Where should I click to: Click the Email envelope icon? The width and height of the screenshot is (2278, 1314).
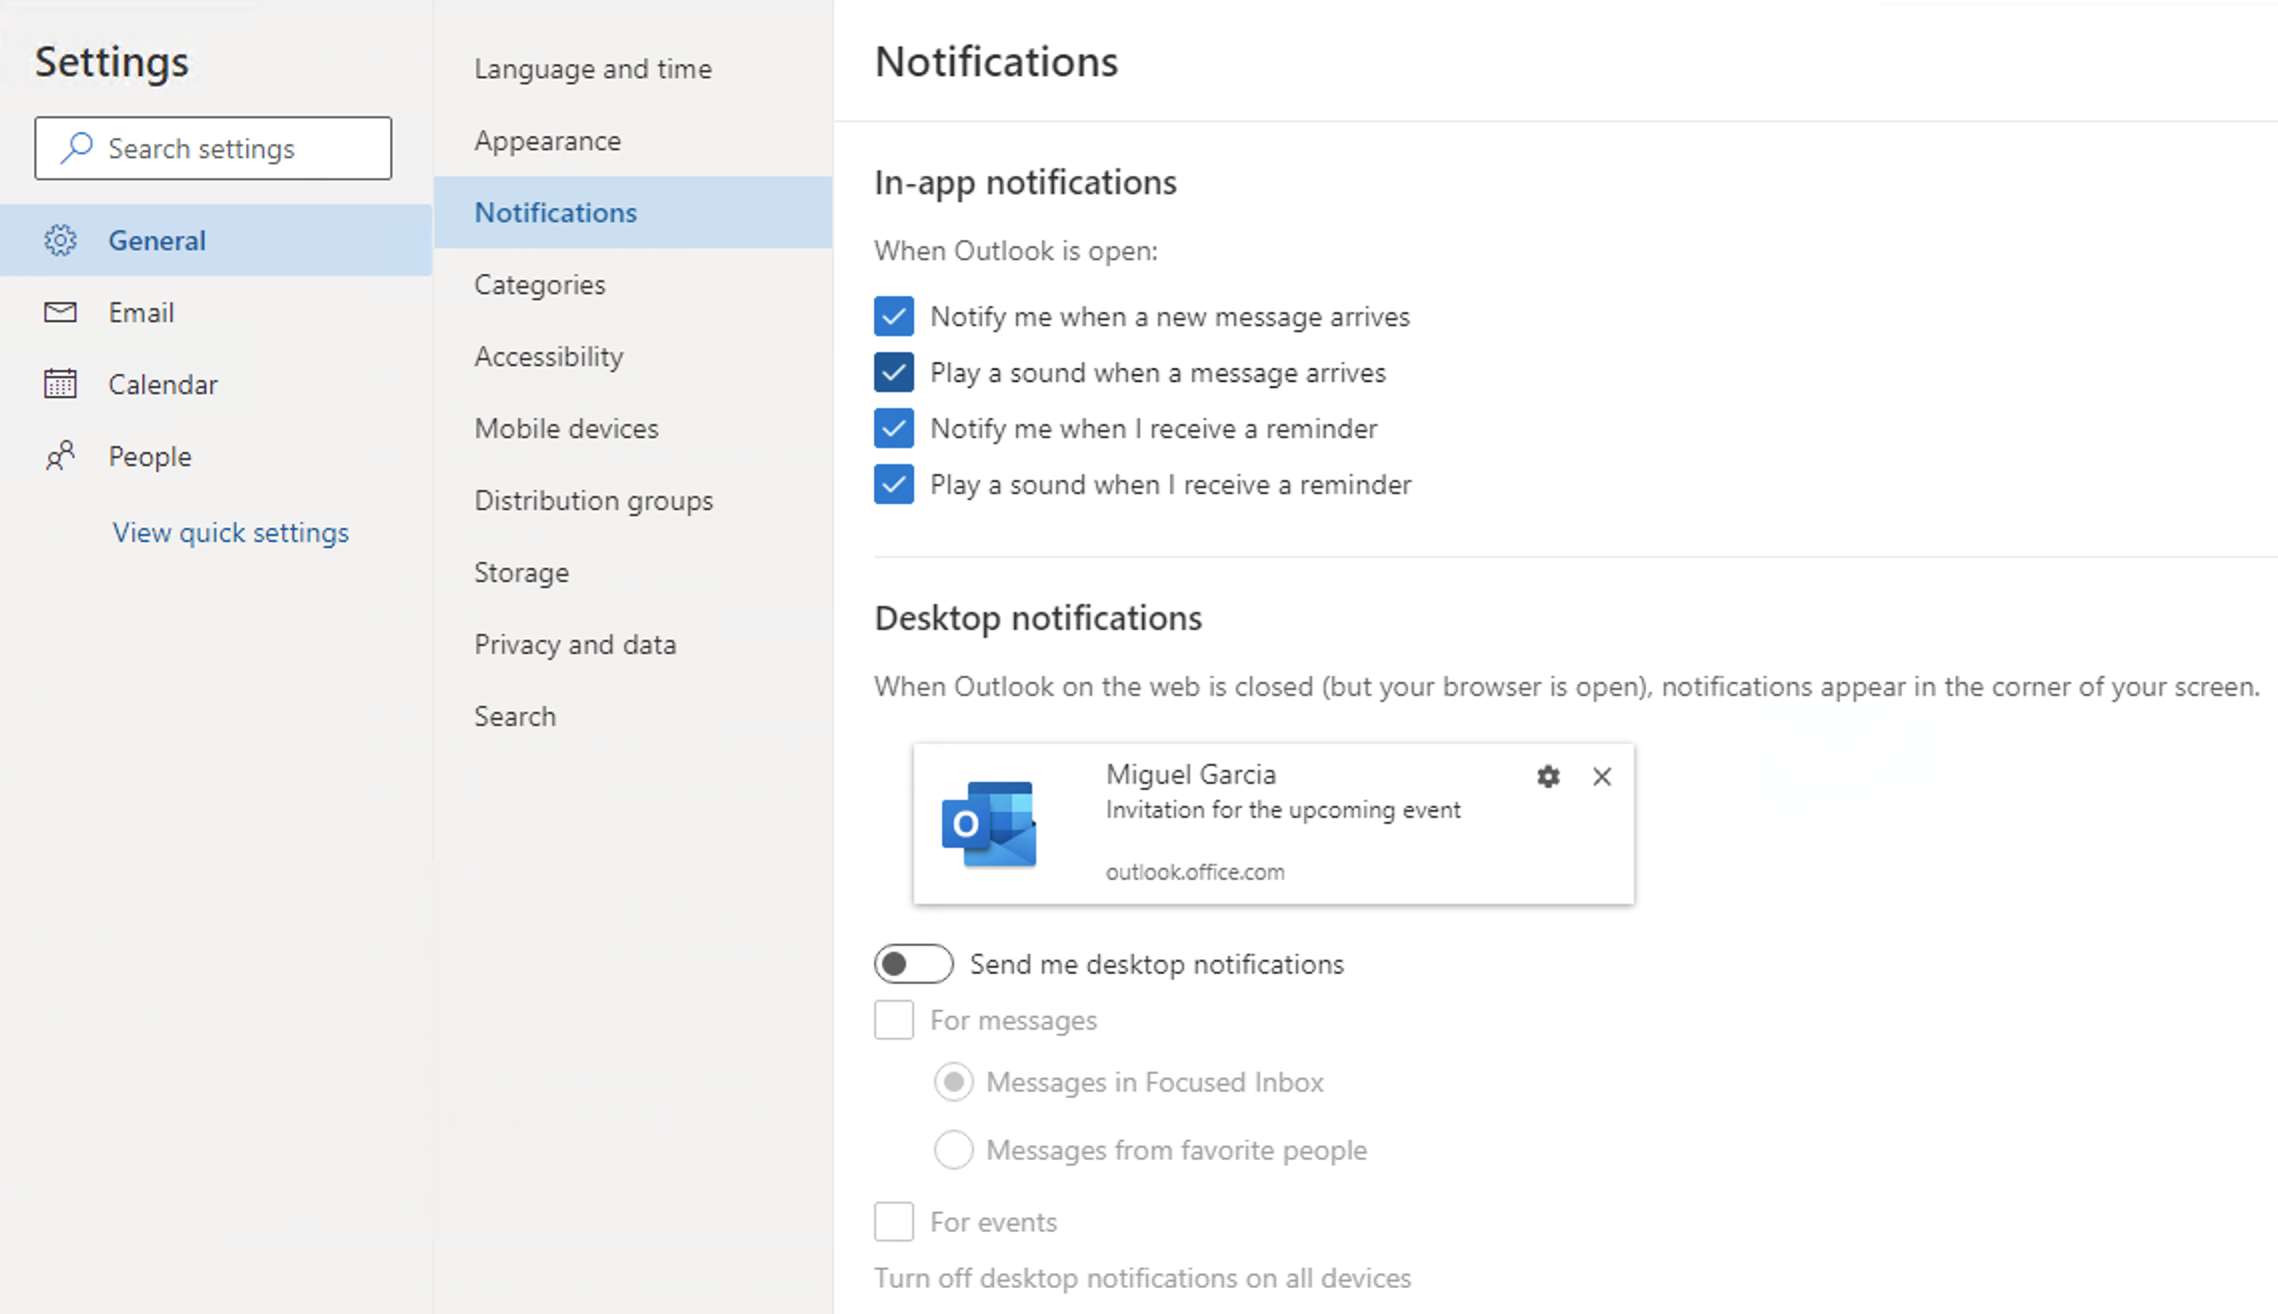(60, 312)
